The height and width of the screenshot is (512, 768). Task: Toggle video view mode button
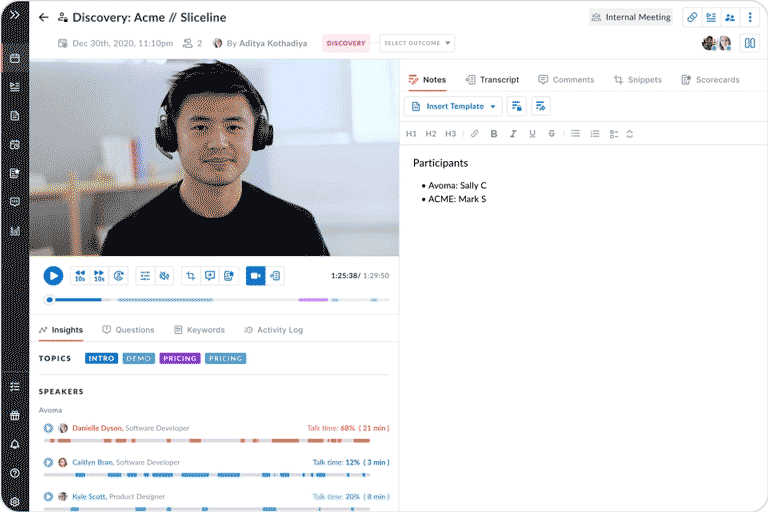255,276
